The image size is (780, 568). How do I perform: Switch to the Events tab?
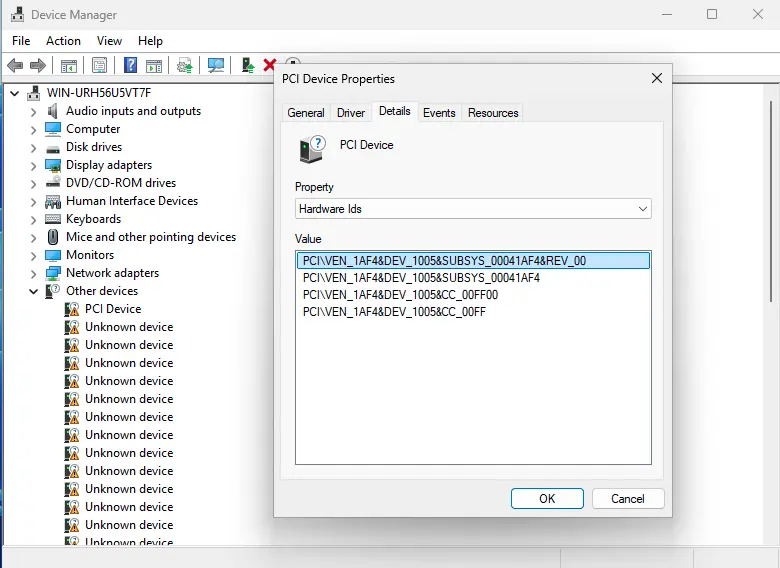pos(439,113)
